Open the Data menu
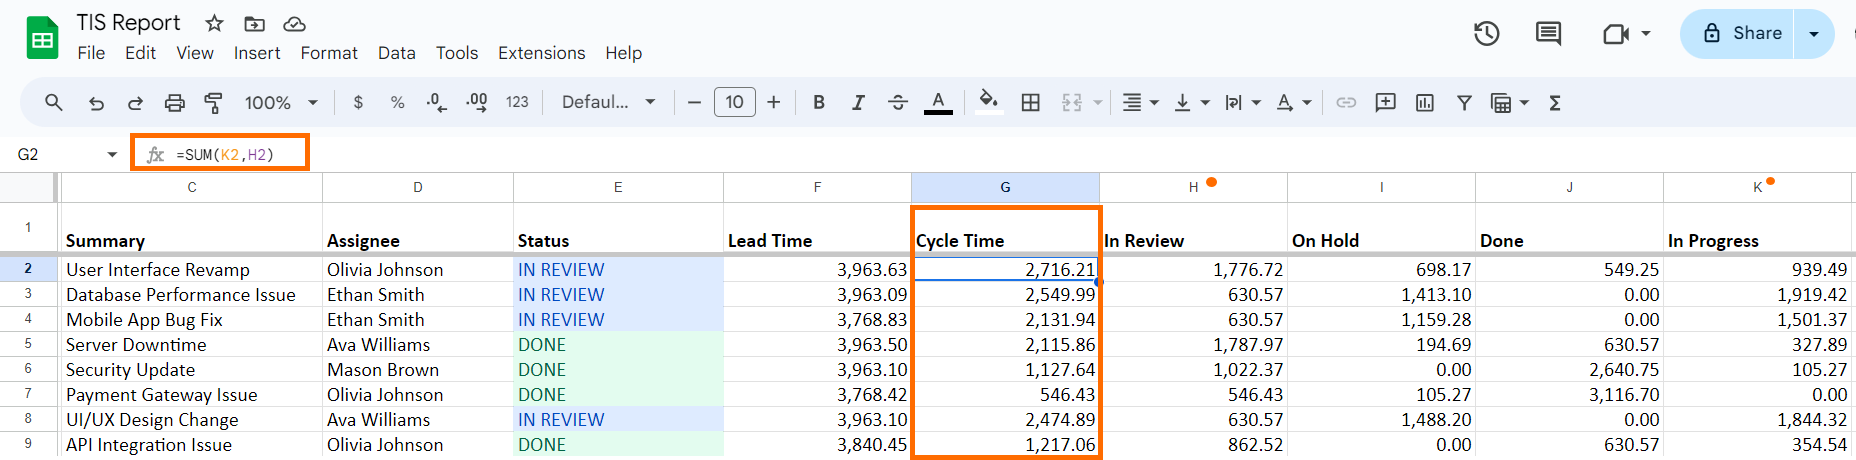1856x460 pixels. 396,53
